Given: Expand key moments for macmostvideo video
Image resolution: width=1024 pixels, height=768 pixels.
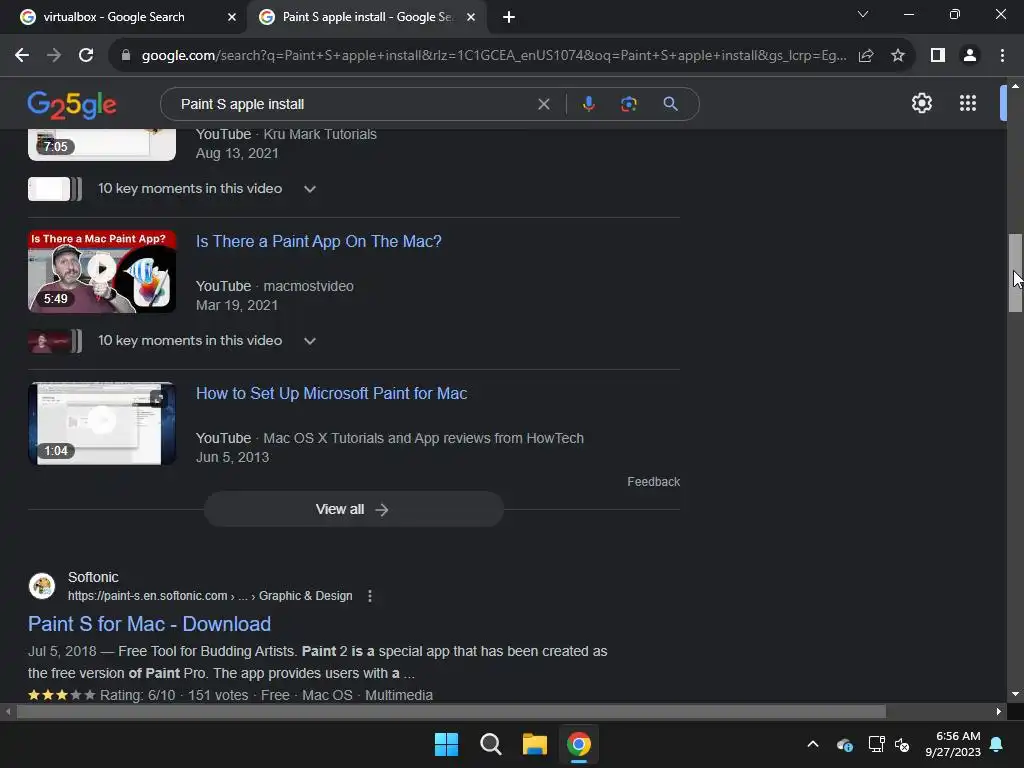Looking at the screenshot, I should click(310, 341).
